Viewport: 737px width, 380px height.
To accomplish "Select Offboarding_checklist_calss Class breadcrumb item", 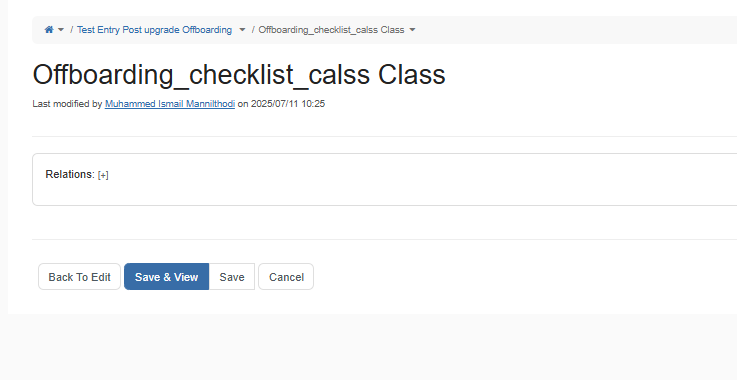I will (x=331, y=30).
